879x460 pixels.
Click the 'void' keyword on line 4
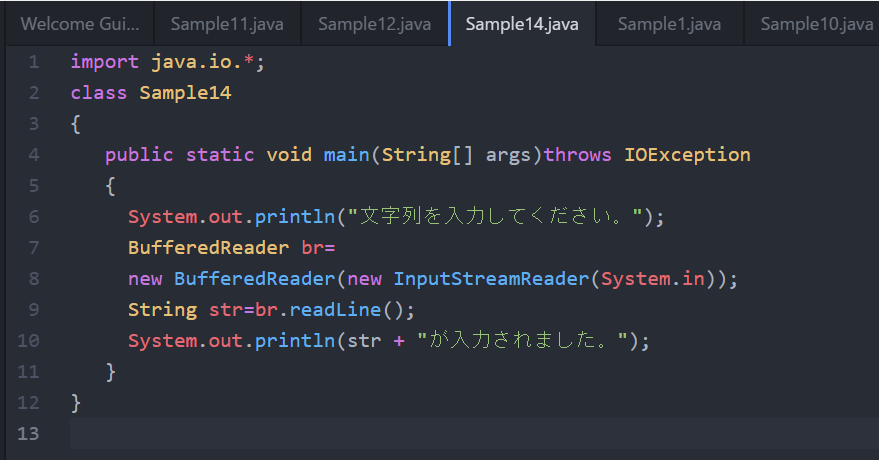pyautogui.click(x=289, y=155)
